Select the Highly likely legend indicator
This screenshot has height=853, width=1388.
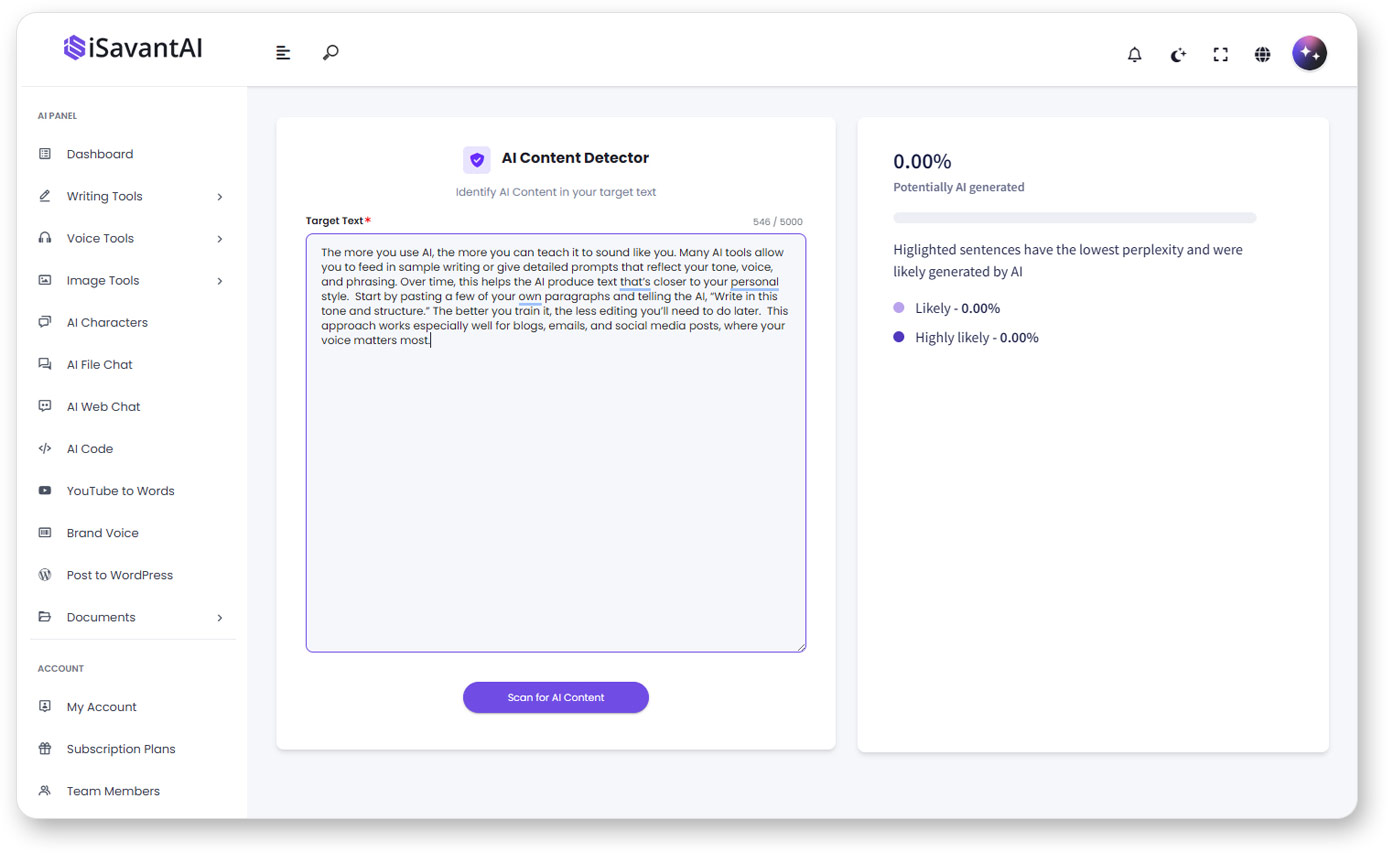pos(898,337)
